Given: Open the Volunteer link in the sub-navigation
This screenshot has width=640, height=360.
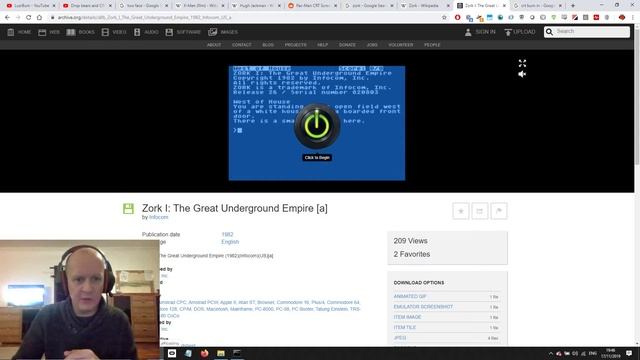Looking at the screenshot, I should point(401,45).
